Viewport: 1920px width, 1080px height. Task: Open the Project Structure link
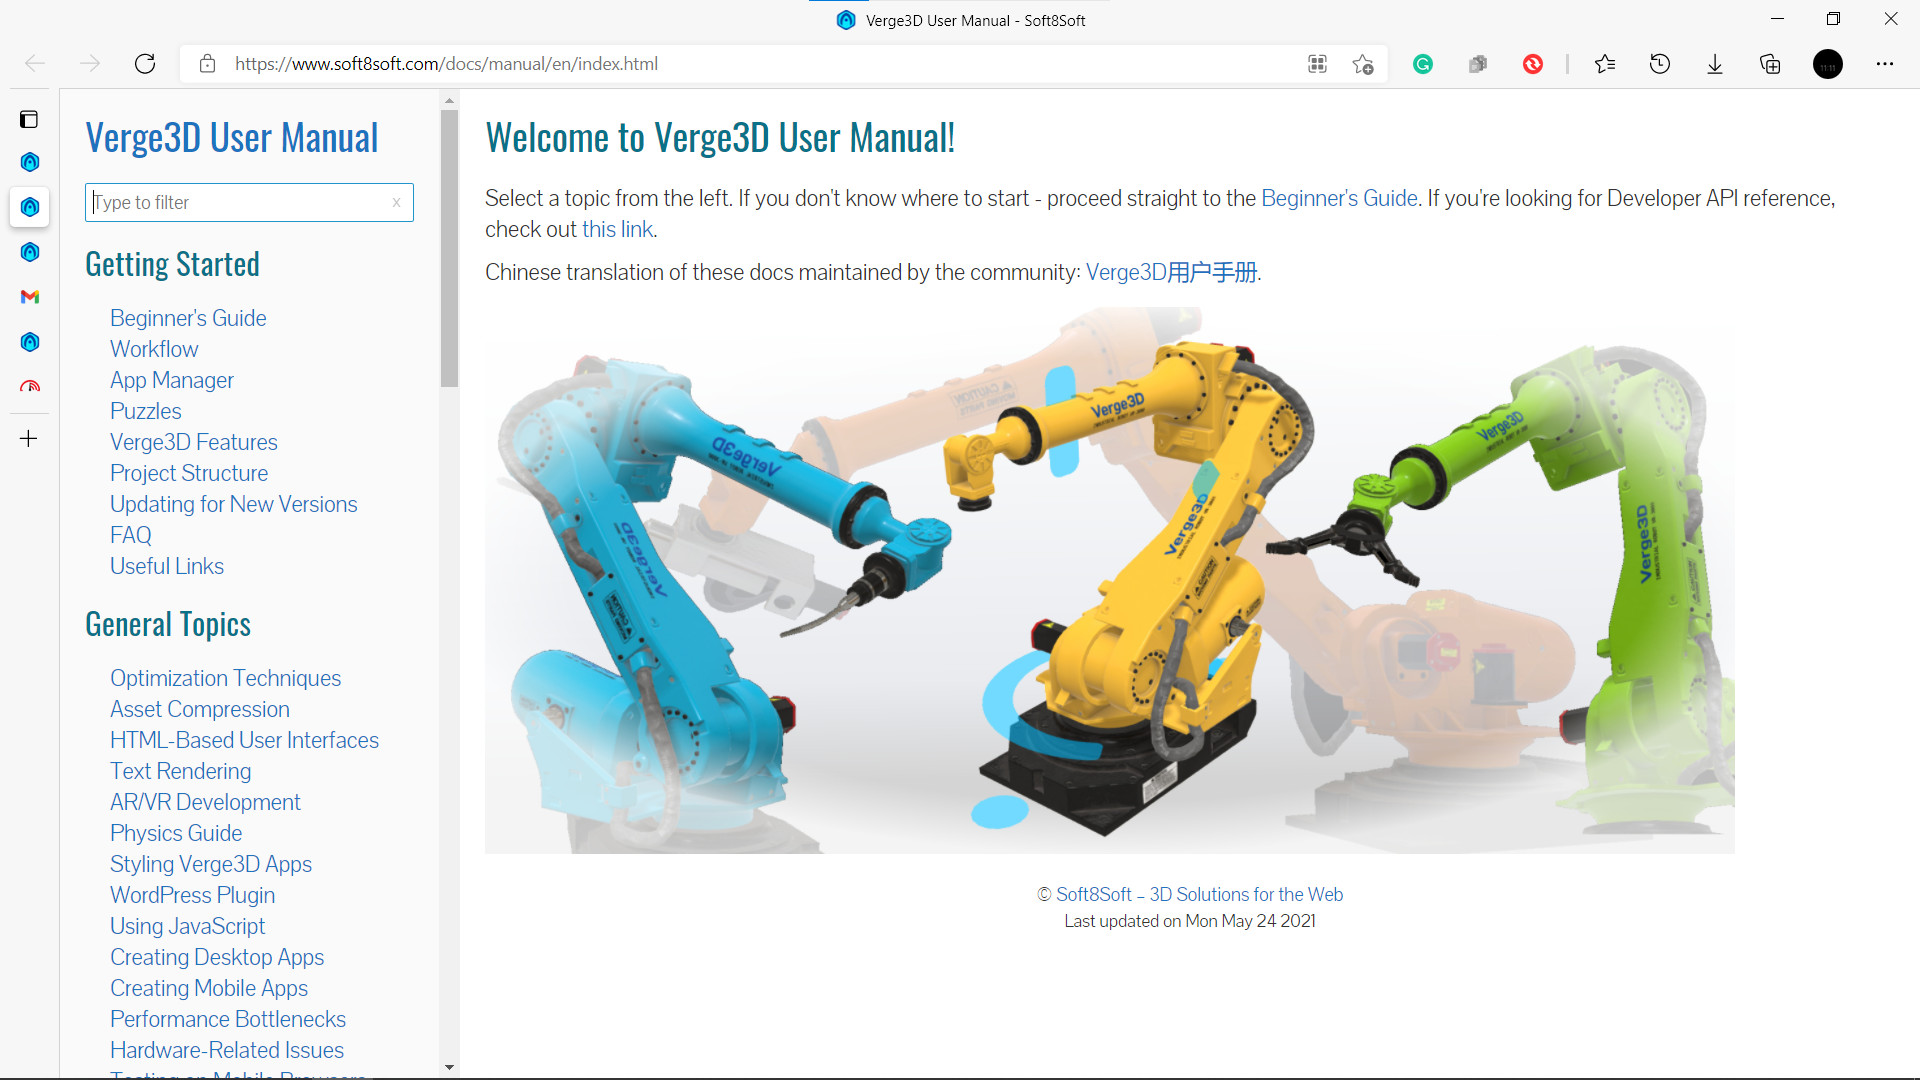coord(189,473)
